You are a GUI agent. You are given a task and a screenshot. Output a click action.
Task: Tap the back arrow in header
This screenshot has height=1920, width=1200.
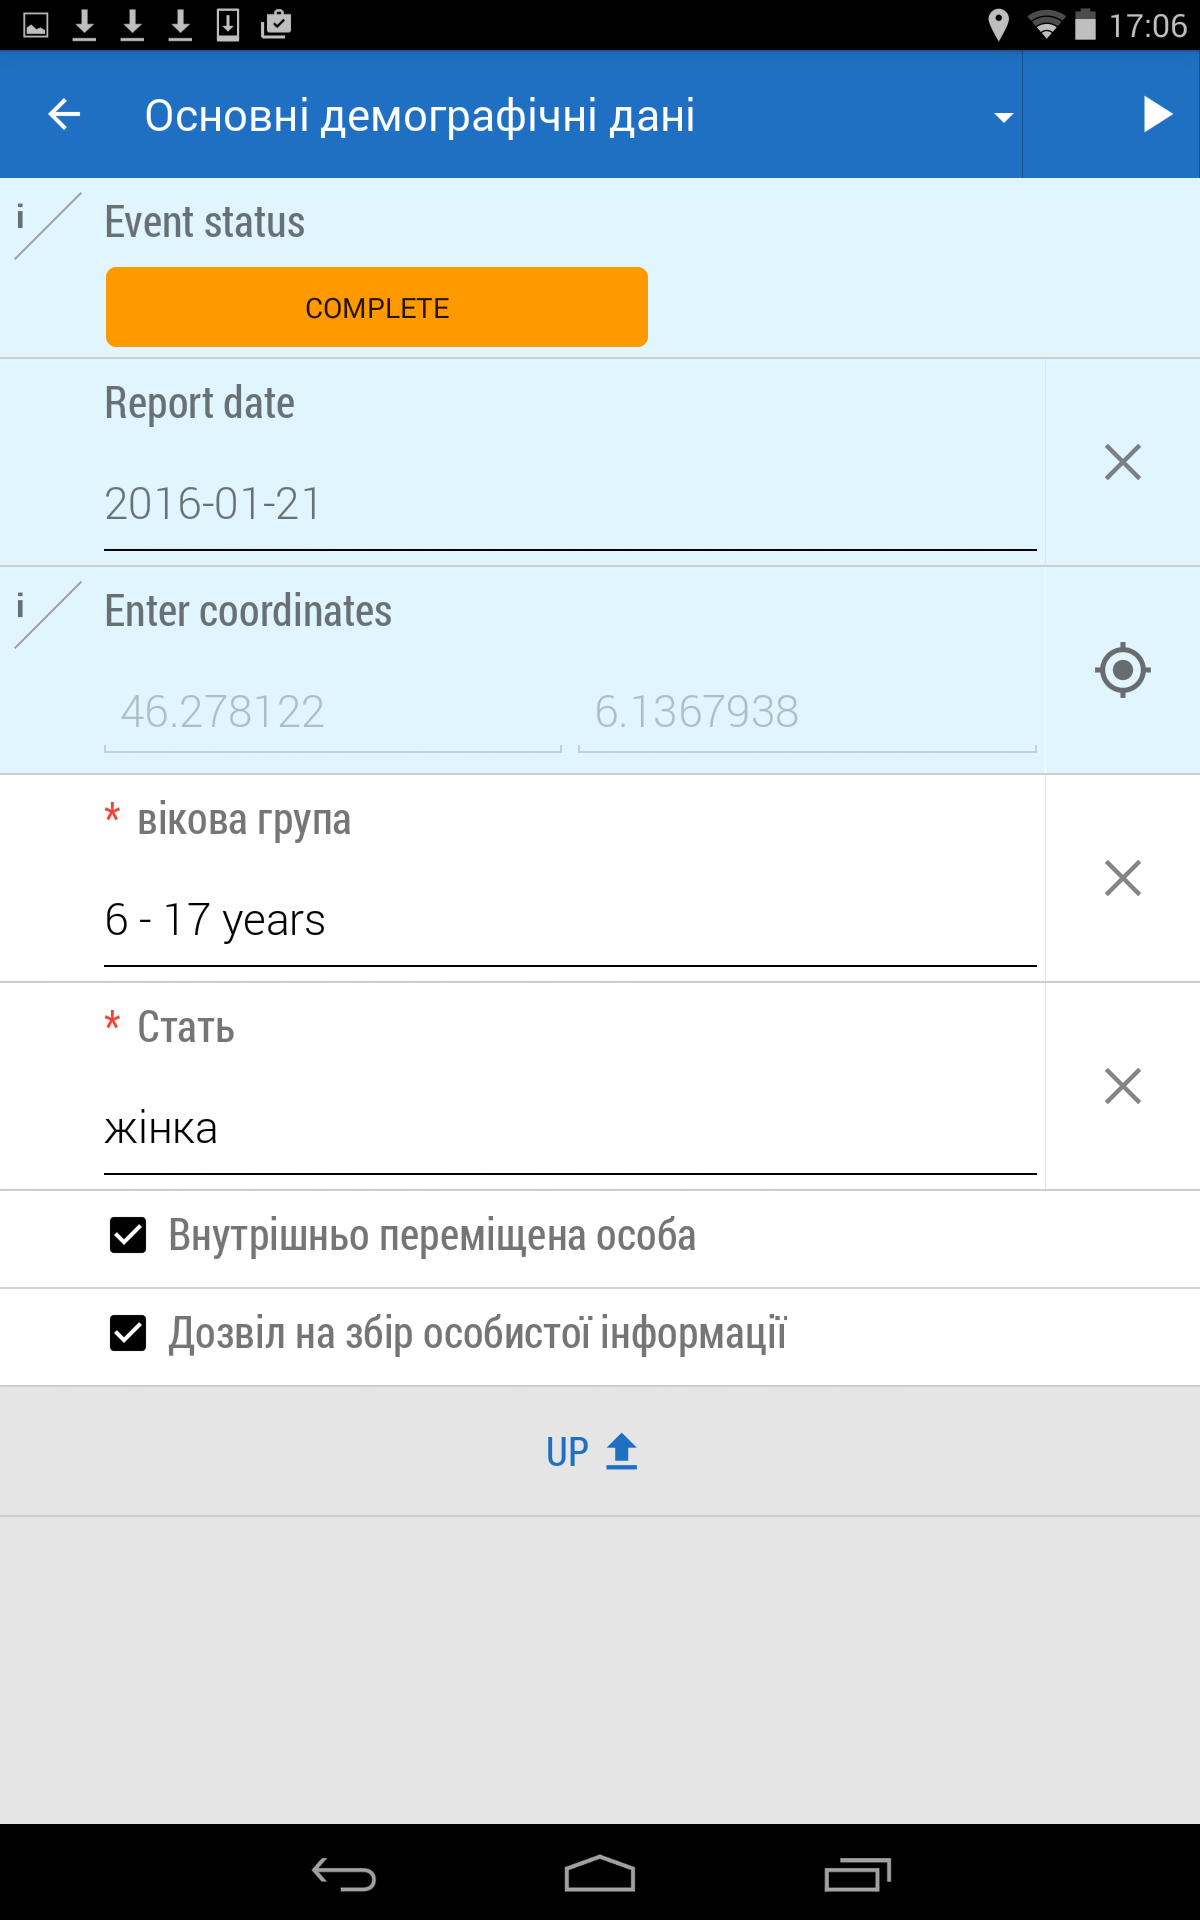tap(65, 115)
